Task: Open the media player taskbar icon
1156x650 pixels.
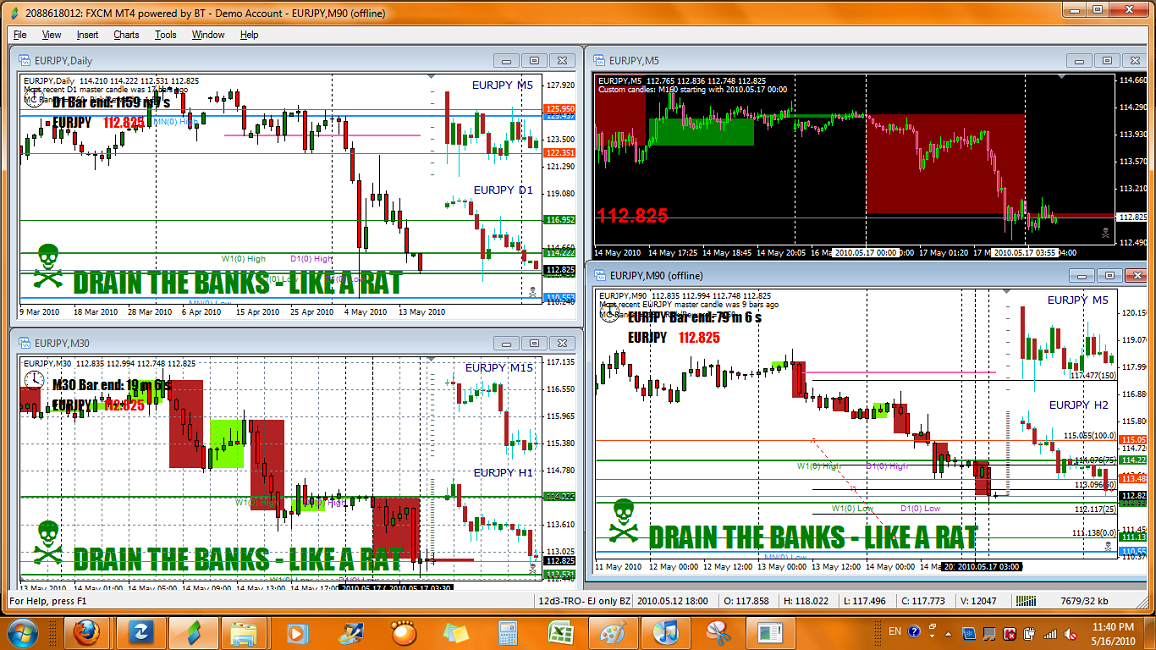Action: point(297,633)
